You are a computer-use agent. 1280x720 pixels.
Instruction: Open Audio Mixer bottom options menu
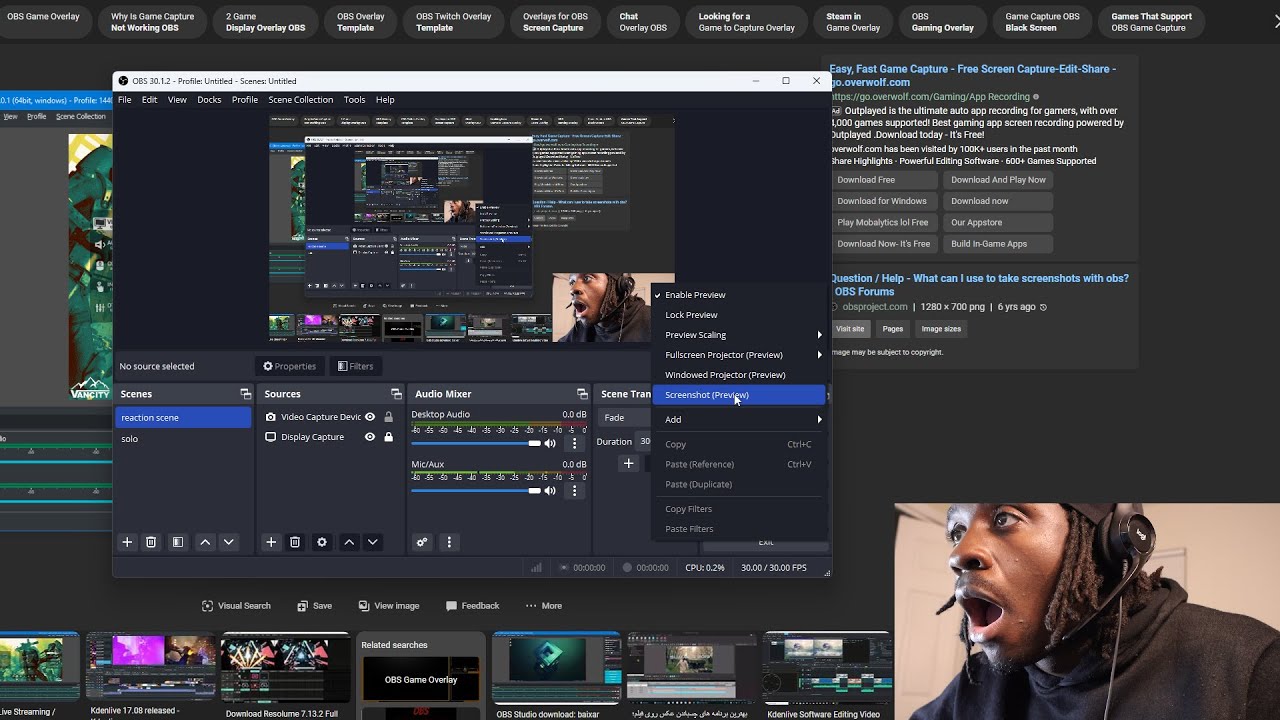click(449, 542)
